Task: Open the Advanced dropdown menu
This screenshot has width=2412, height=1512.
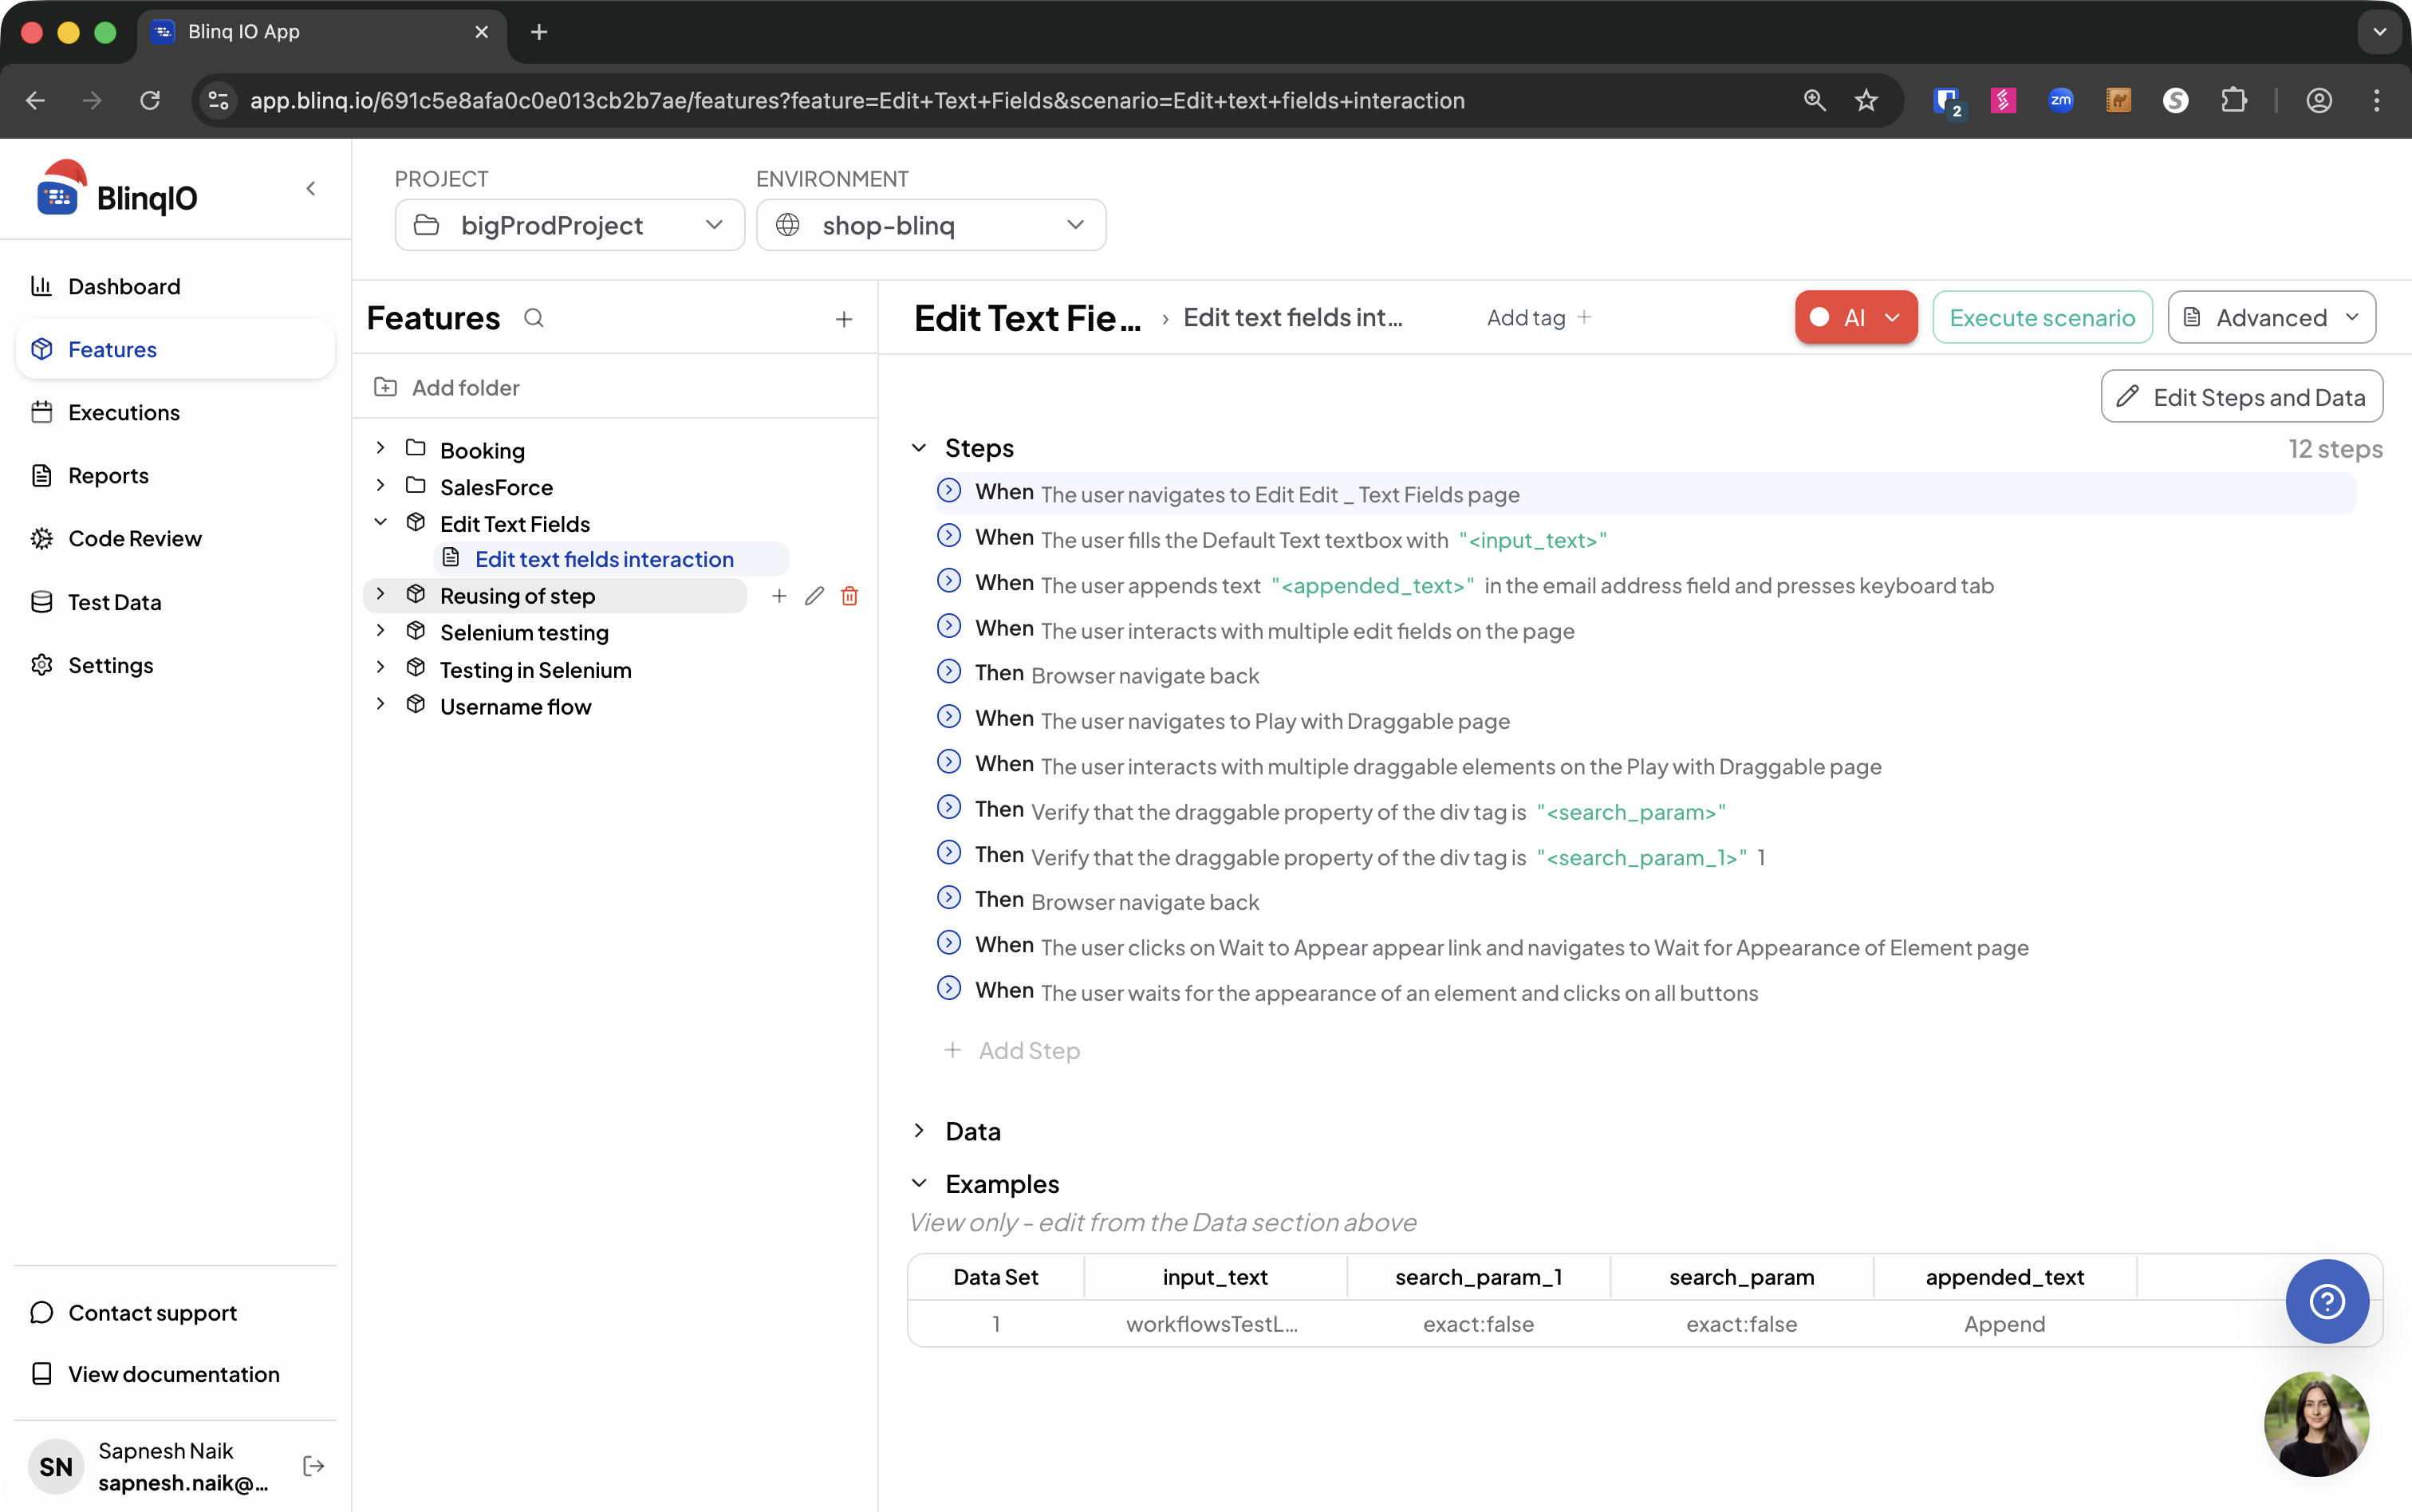Action: 2271,318
